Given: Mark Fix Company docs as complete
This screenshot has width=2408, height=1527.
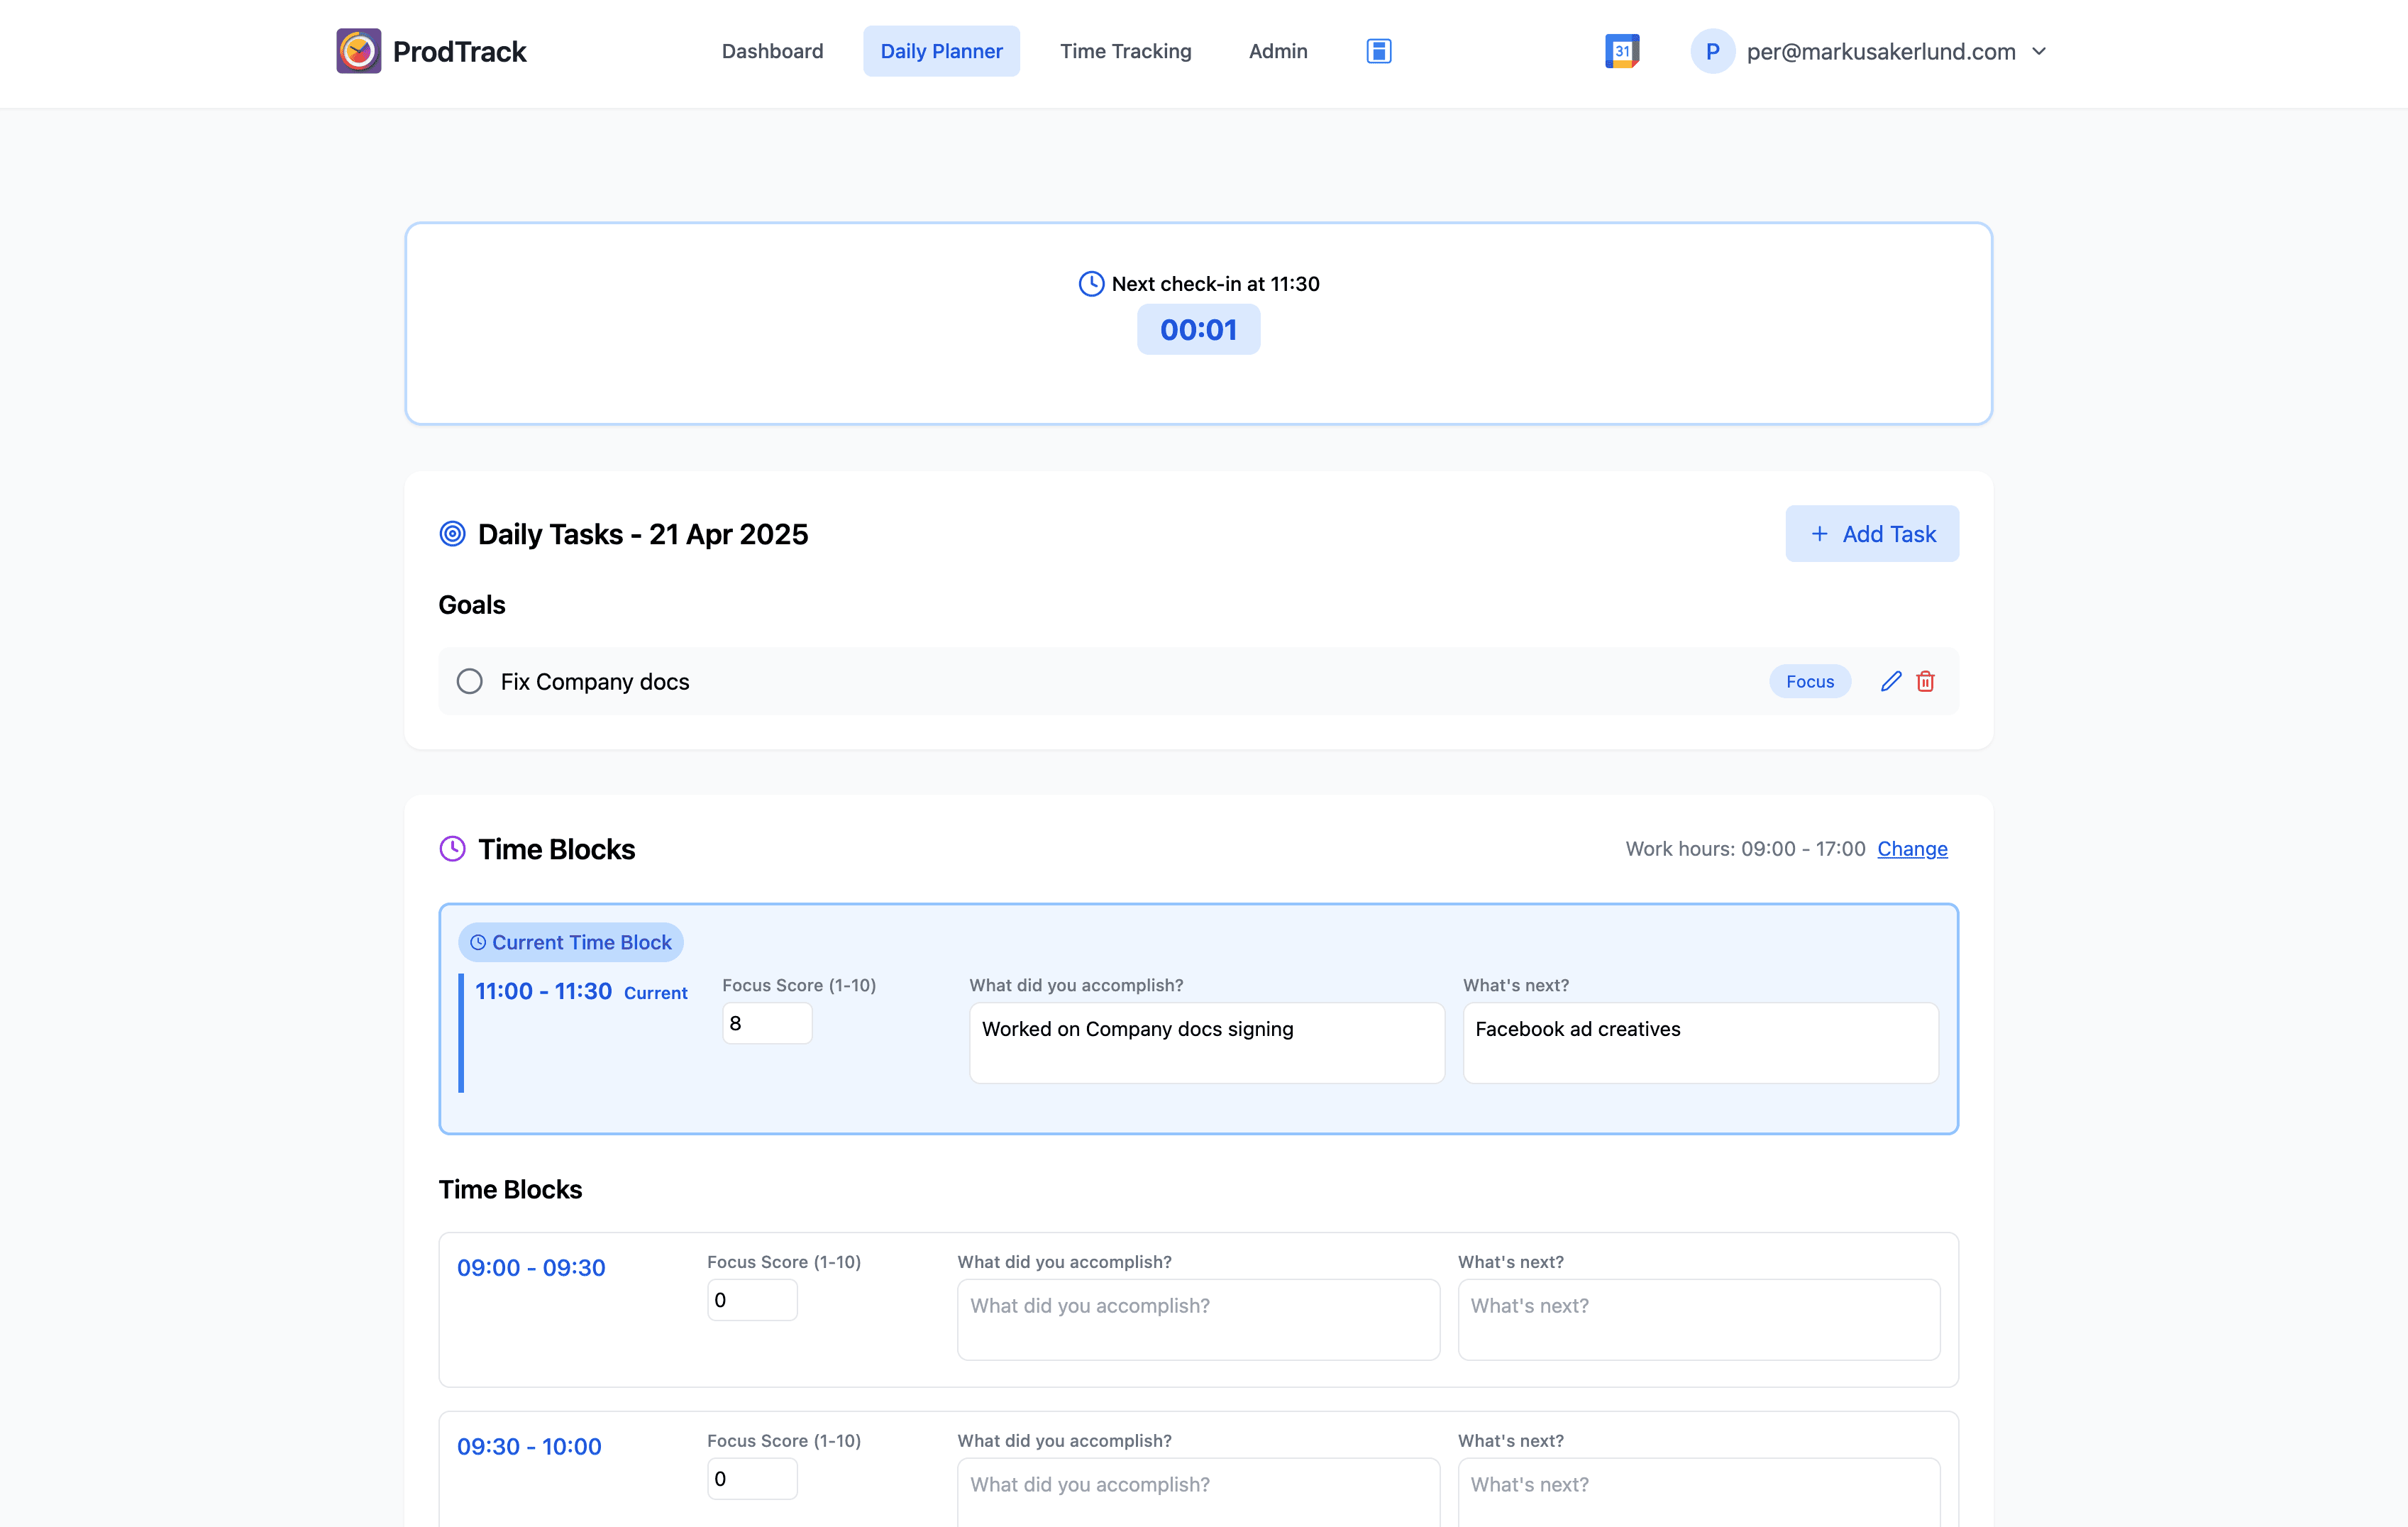Looking at the screenshot, I should click(469, 681).
